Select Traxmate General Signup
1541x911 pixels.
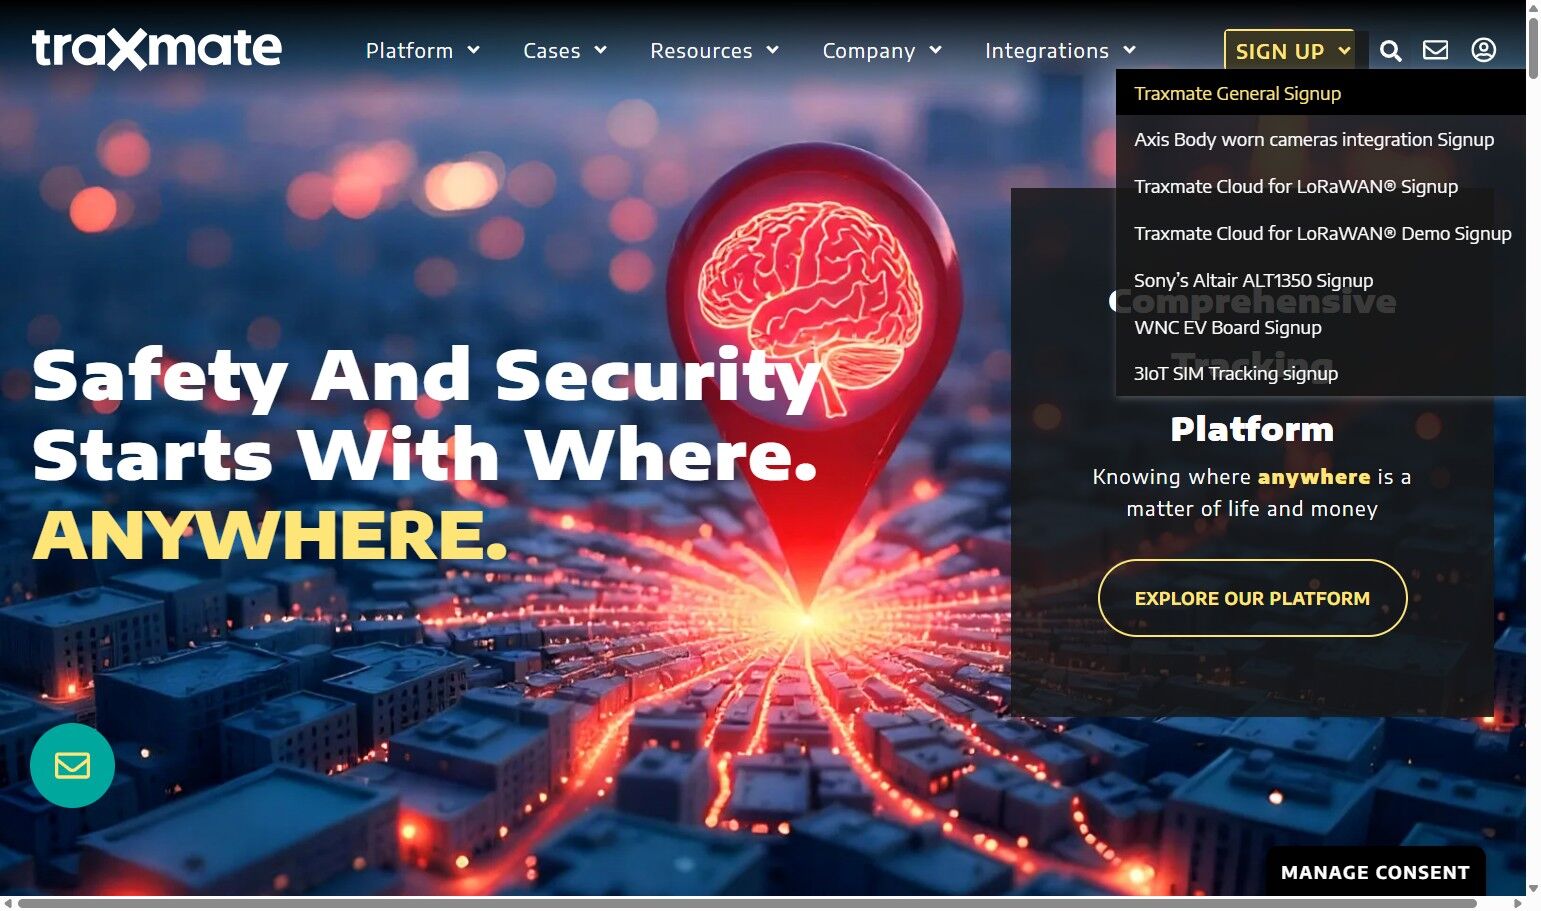coord(1237,93)
